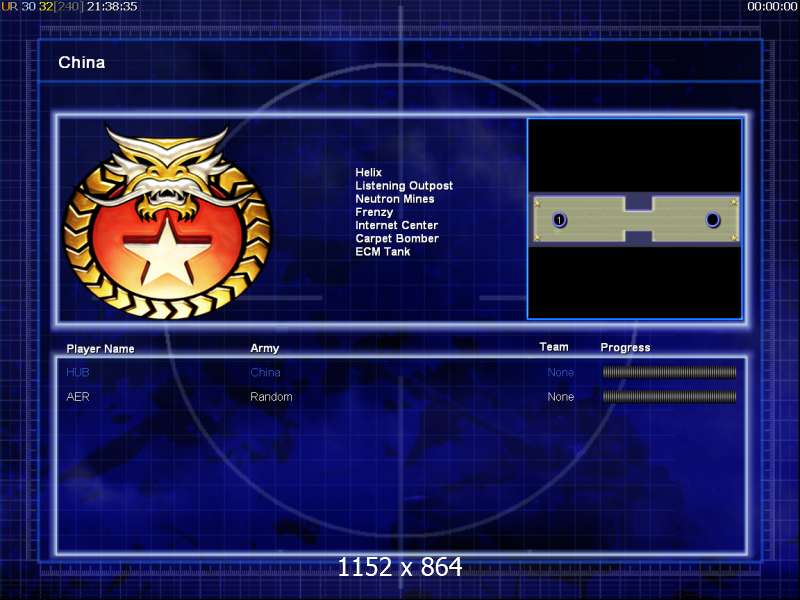Viewport: 800px width, 600px height.
Task: Select the unnumbered start position on the map
Action: 712,220
